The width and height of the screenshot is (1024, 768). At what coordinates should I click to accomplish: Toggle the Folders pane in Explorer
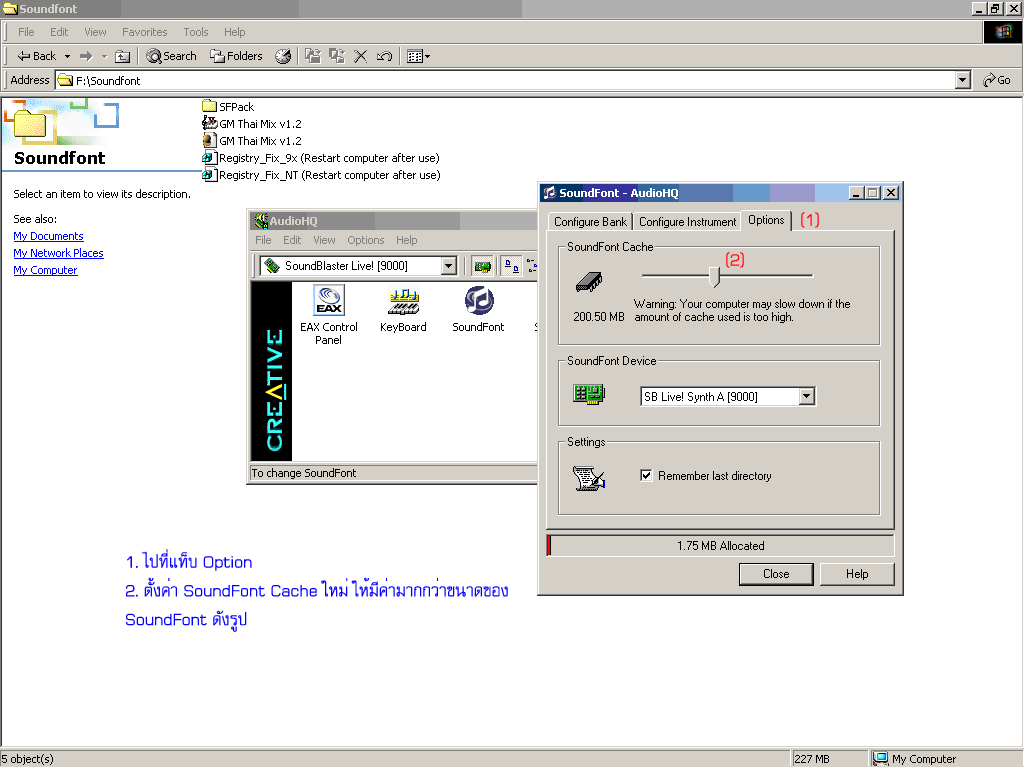point(236,56)
